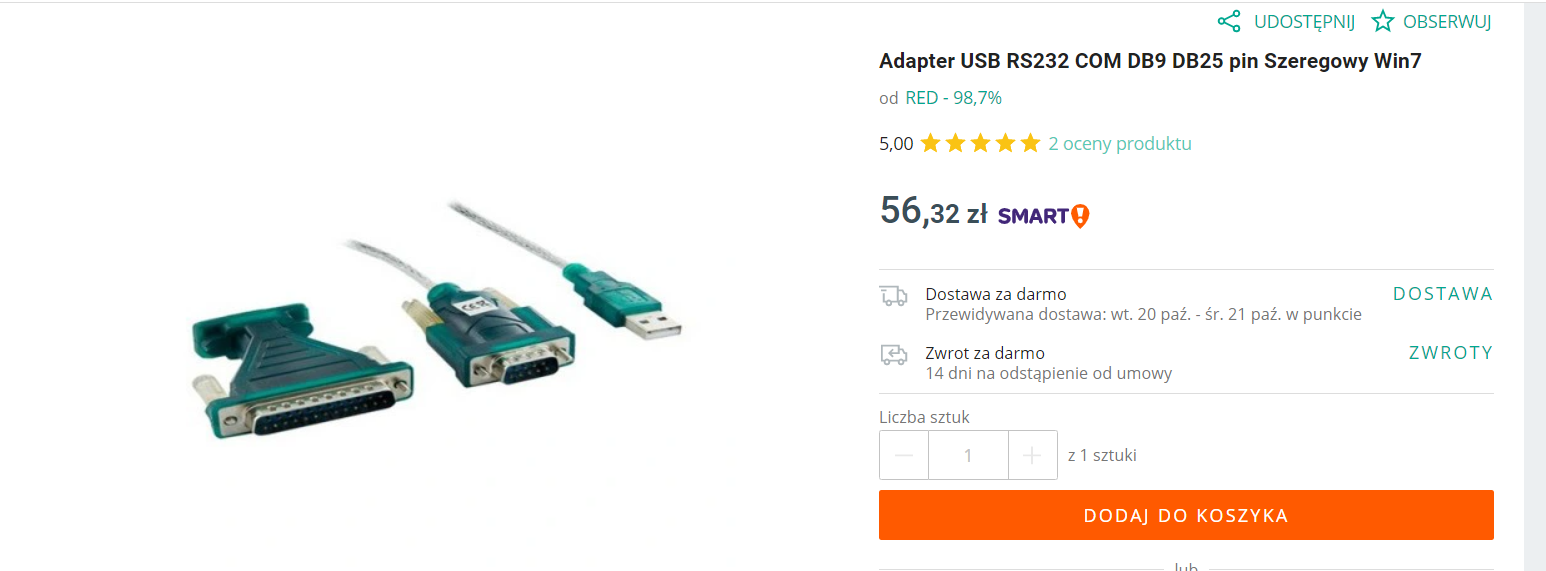Open the DOSTAWA details link

(1442, 294)
